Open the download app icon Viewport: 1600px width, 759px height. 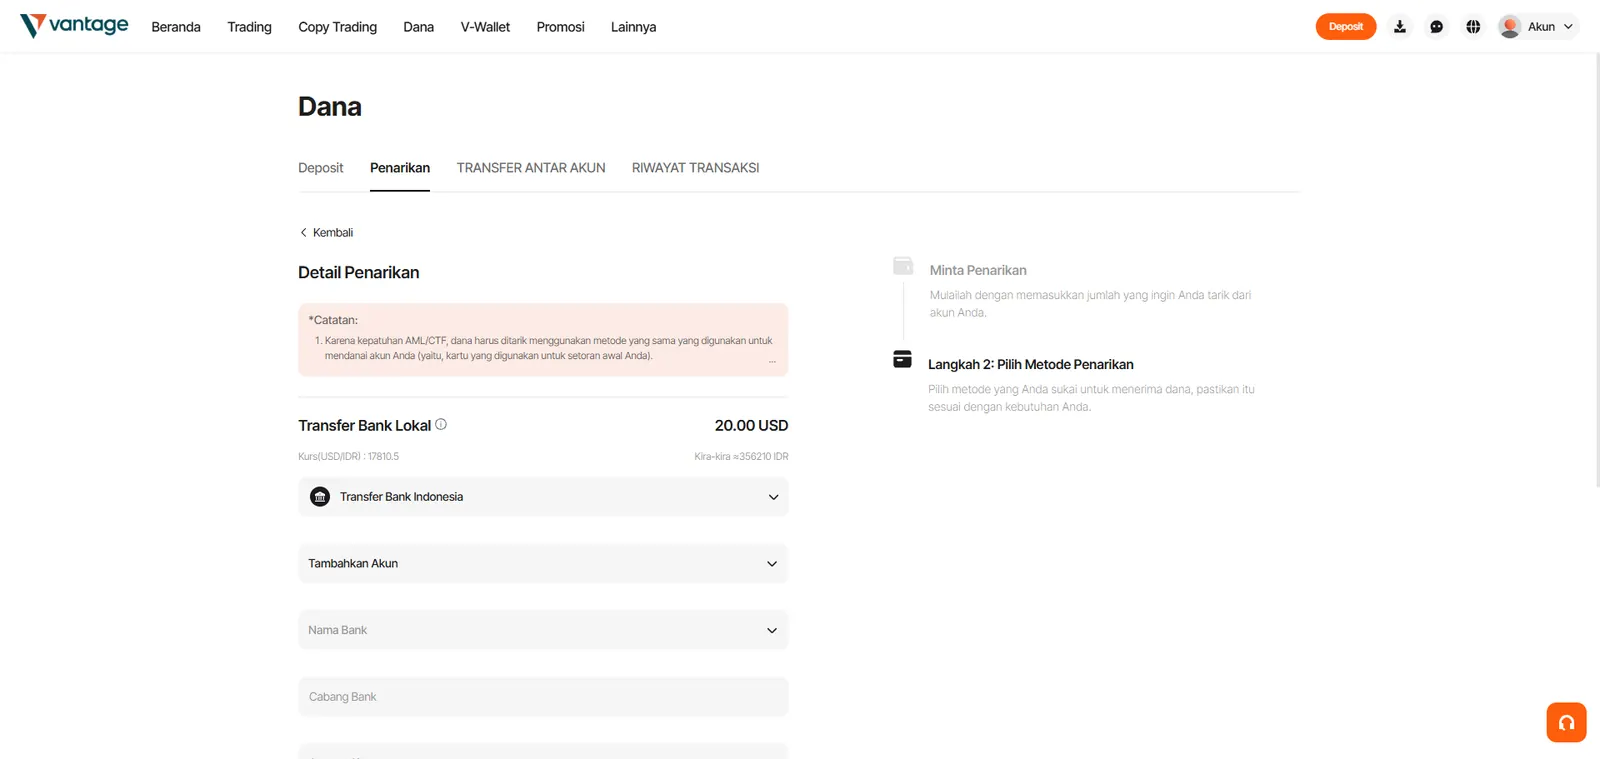click(1400, 27)
